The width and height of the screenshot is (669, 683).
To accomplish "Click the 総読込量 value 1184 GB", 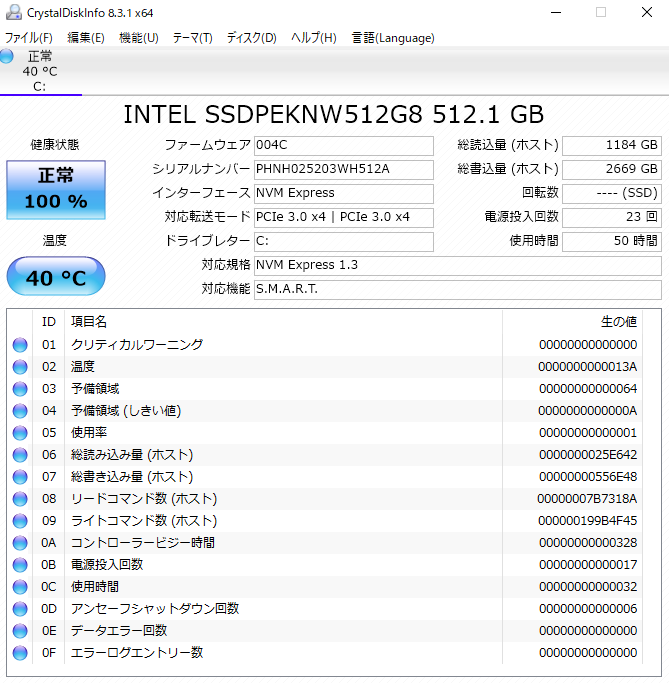I will point(612,145).
